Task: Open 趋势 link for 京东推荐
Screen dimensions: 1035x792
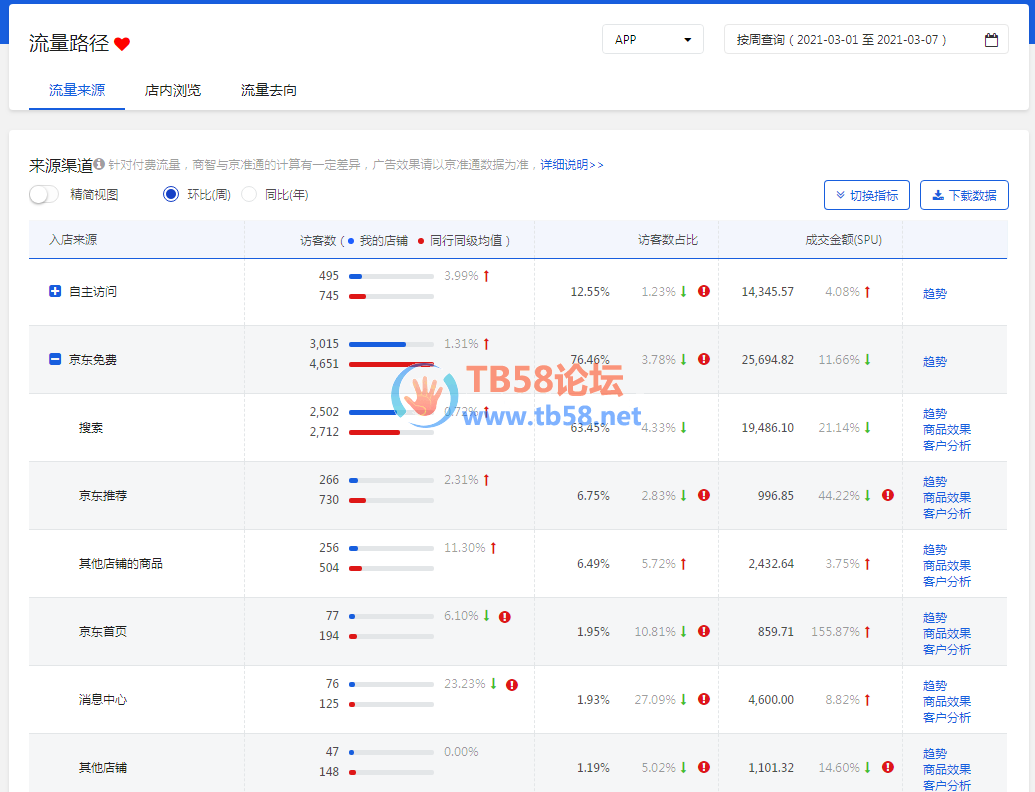Action: (x=935, y=482)
